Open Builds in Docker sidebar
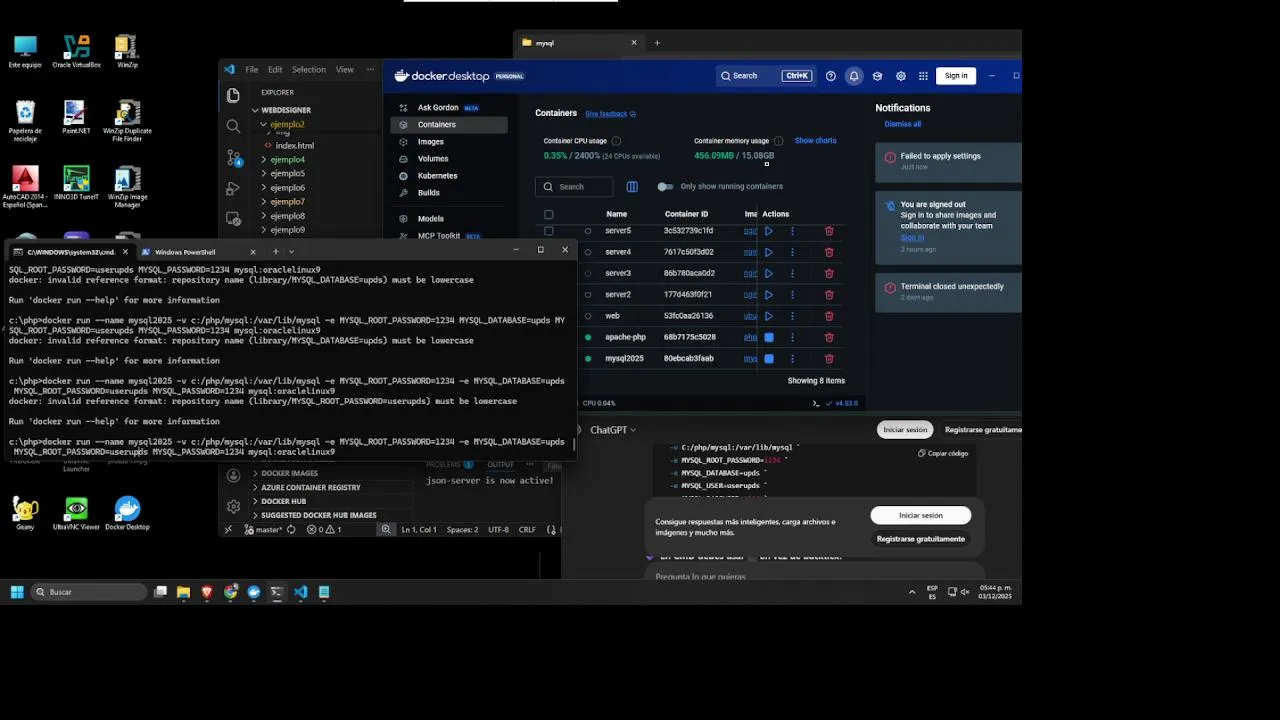1280x720 pixels. tap(449, 193)
